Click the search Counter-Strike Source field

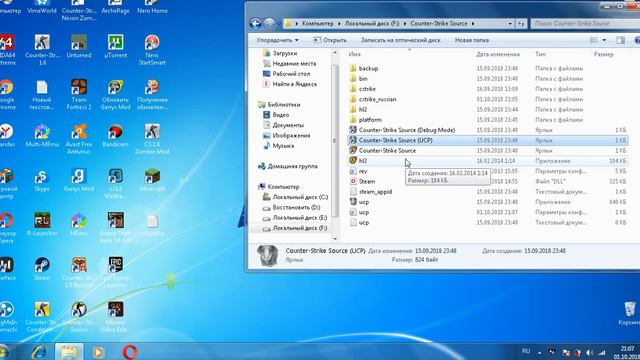click(586, 24)
